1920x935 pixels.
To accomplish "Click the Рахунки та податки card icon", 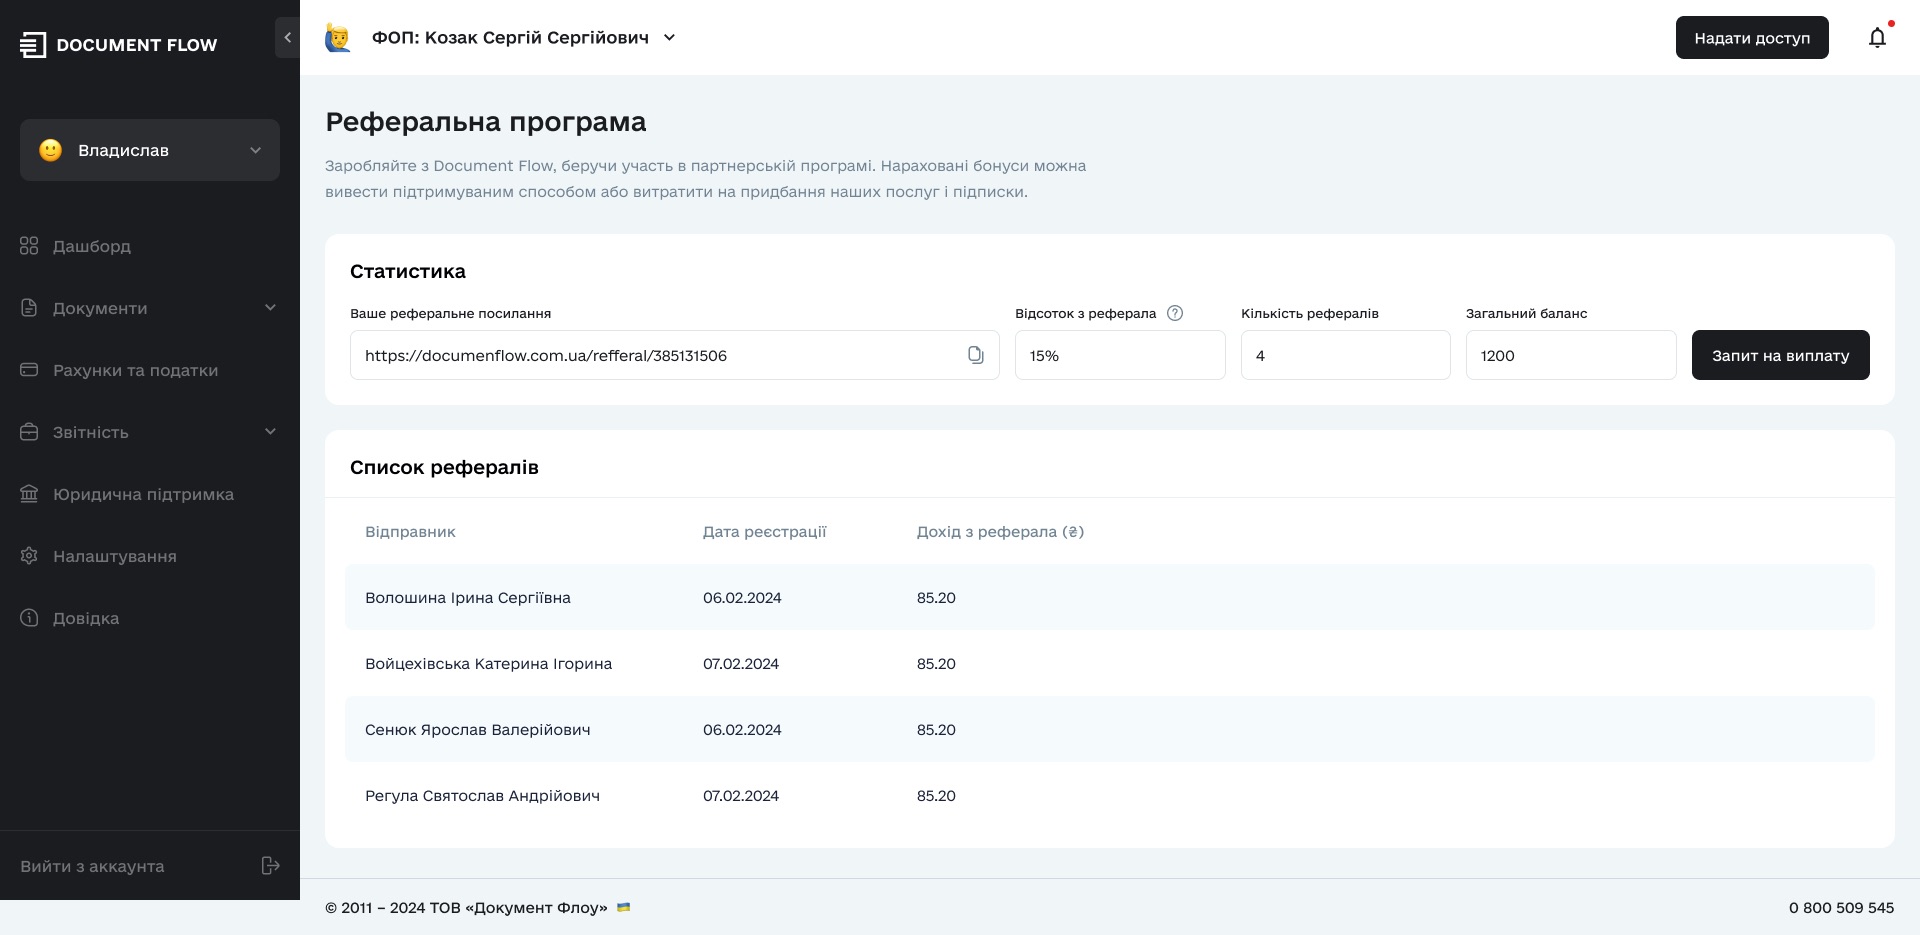I will (29, 370).
